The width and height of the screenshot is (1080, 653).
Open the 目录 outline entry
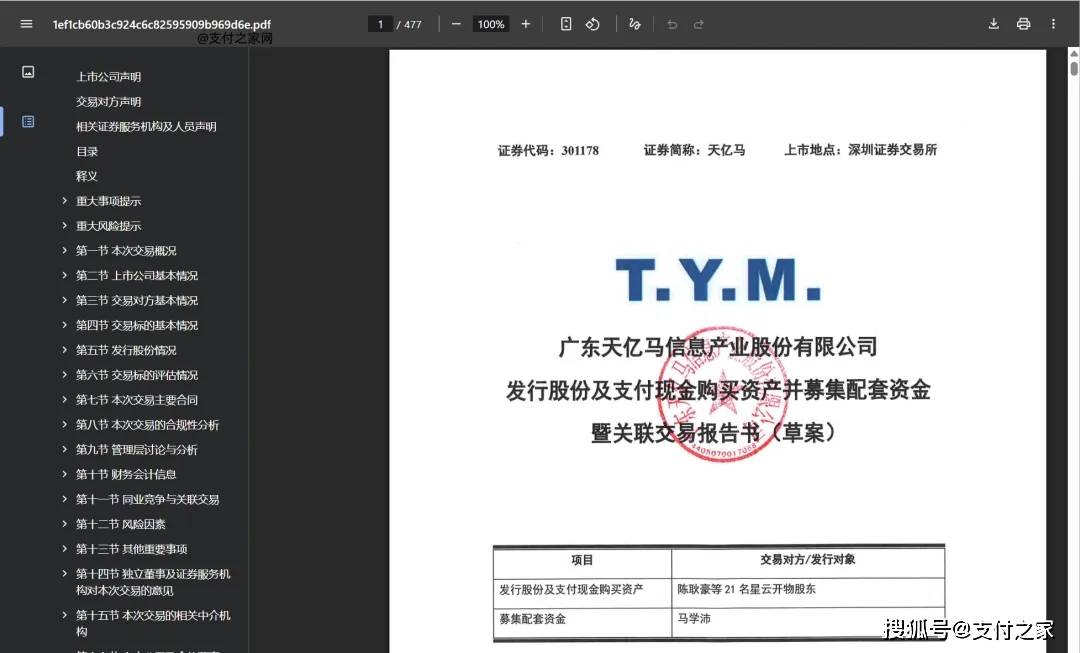(87, 151)
